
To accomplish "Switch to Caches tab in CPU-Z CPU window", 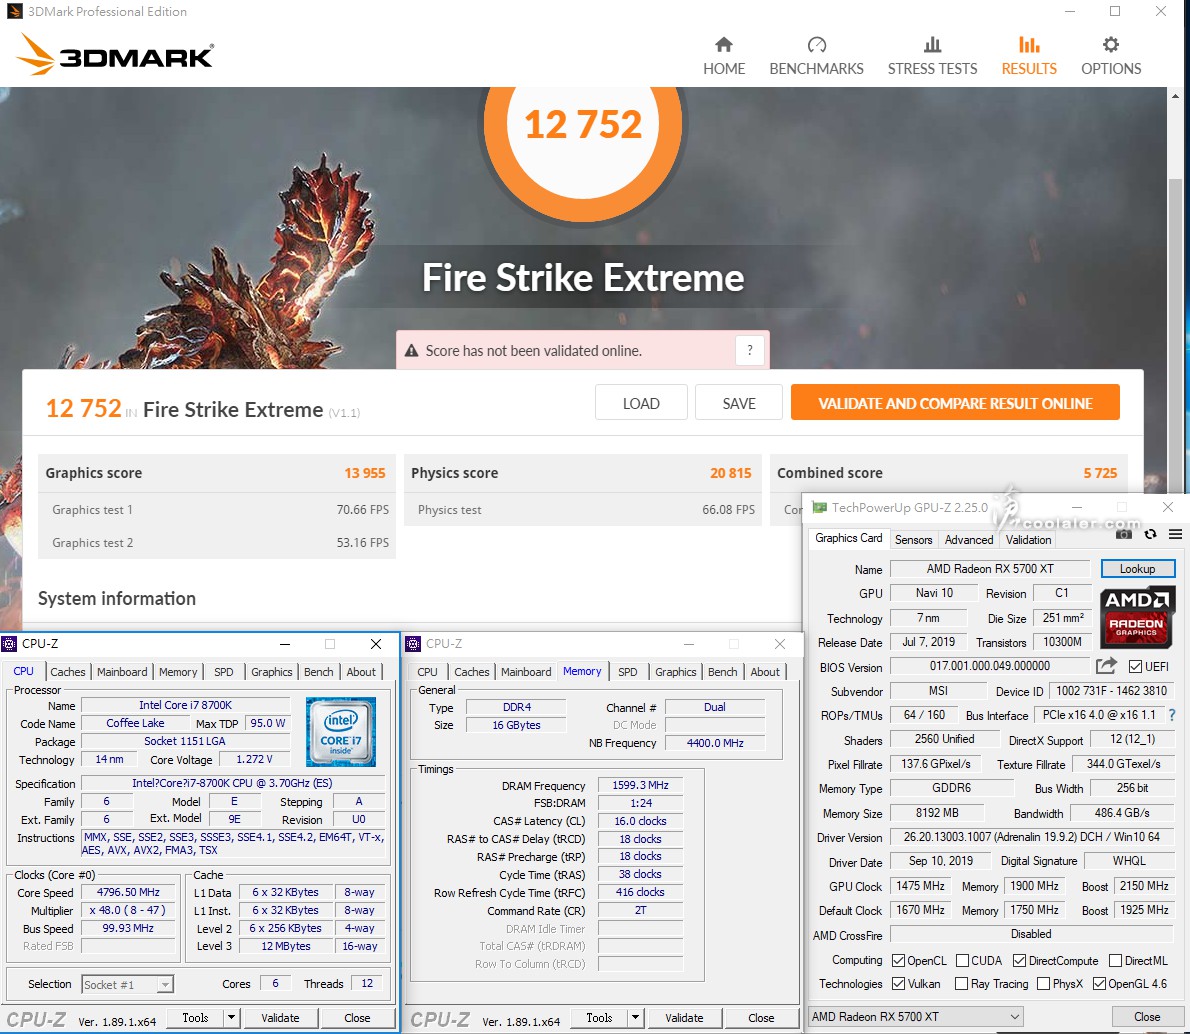I will (68, 672).
